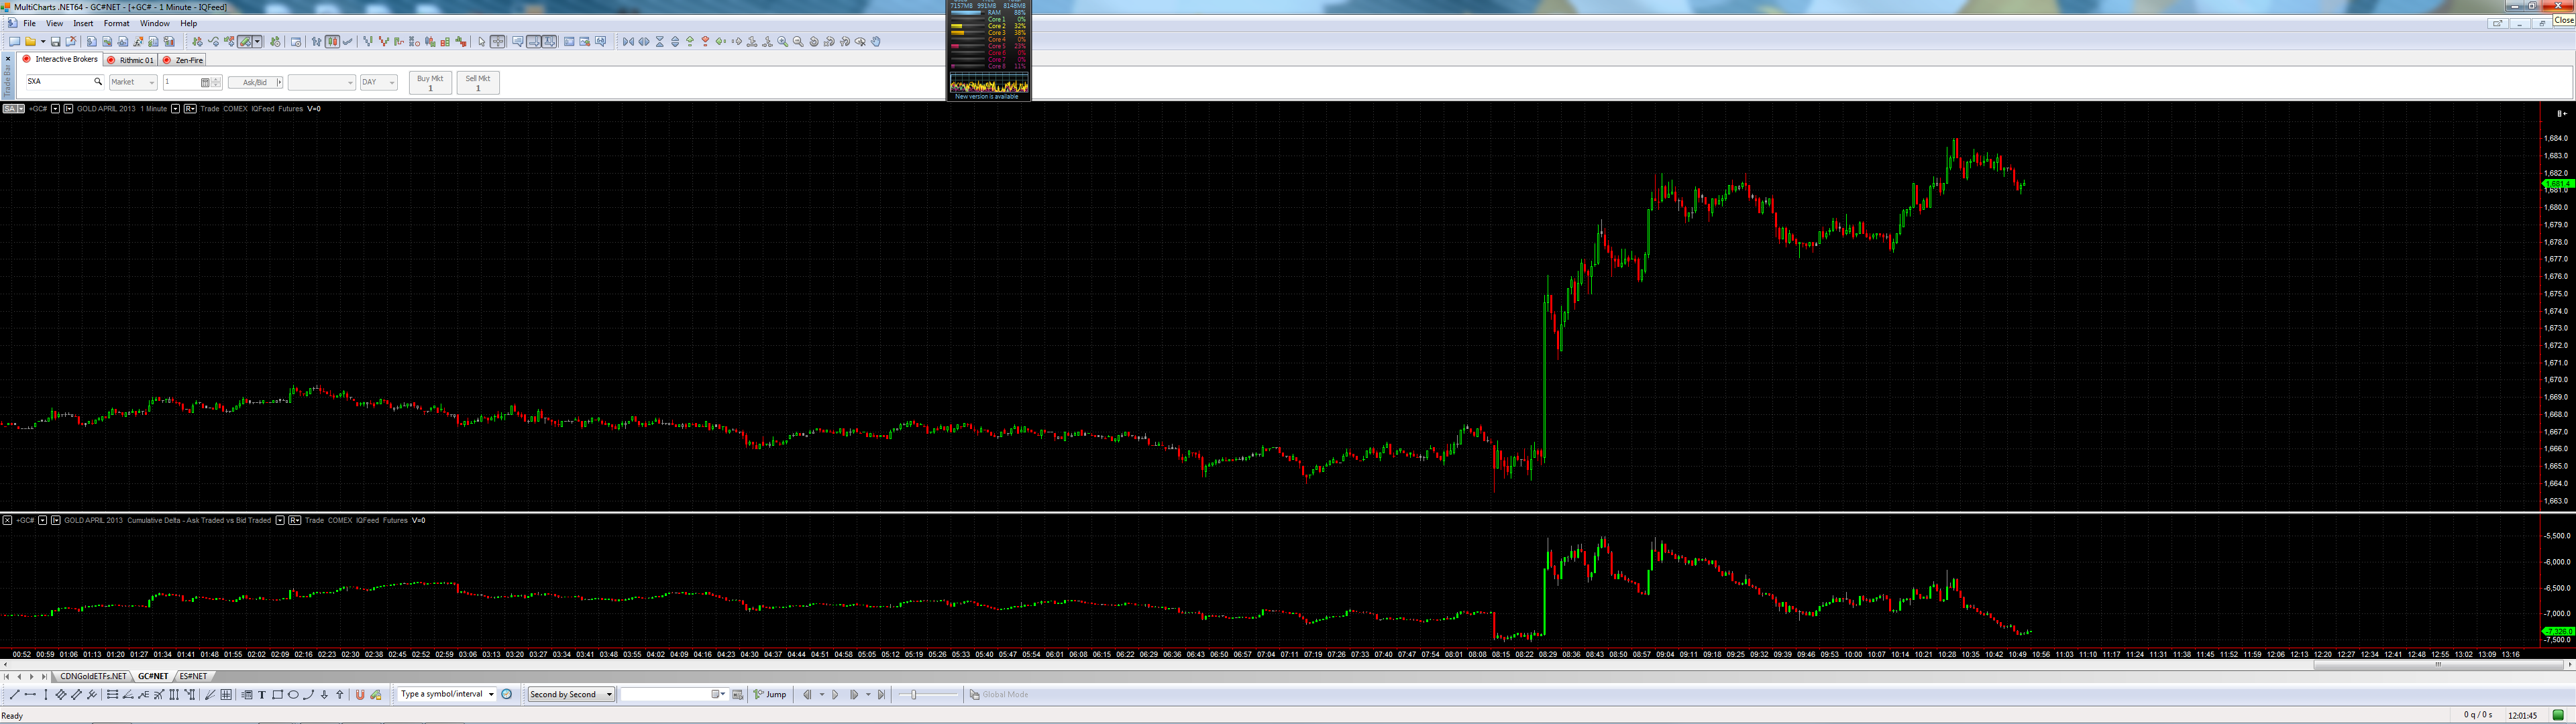Open the DAY time-in-force dropdown
The height and width of the screenshot is (724, 2576).
[379, 83]
